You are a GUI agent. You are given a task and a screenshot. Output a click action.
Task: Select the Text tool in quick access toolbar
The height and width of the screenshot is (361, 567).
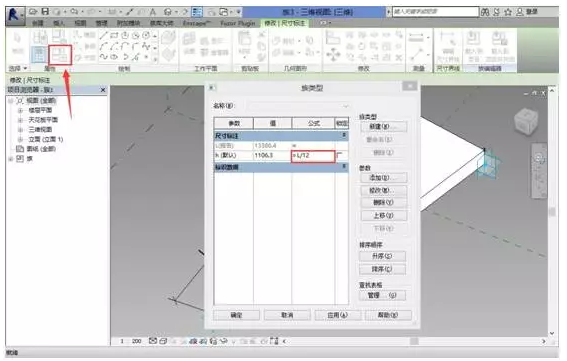(x=153, y=12)
